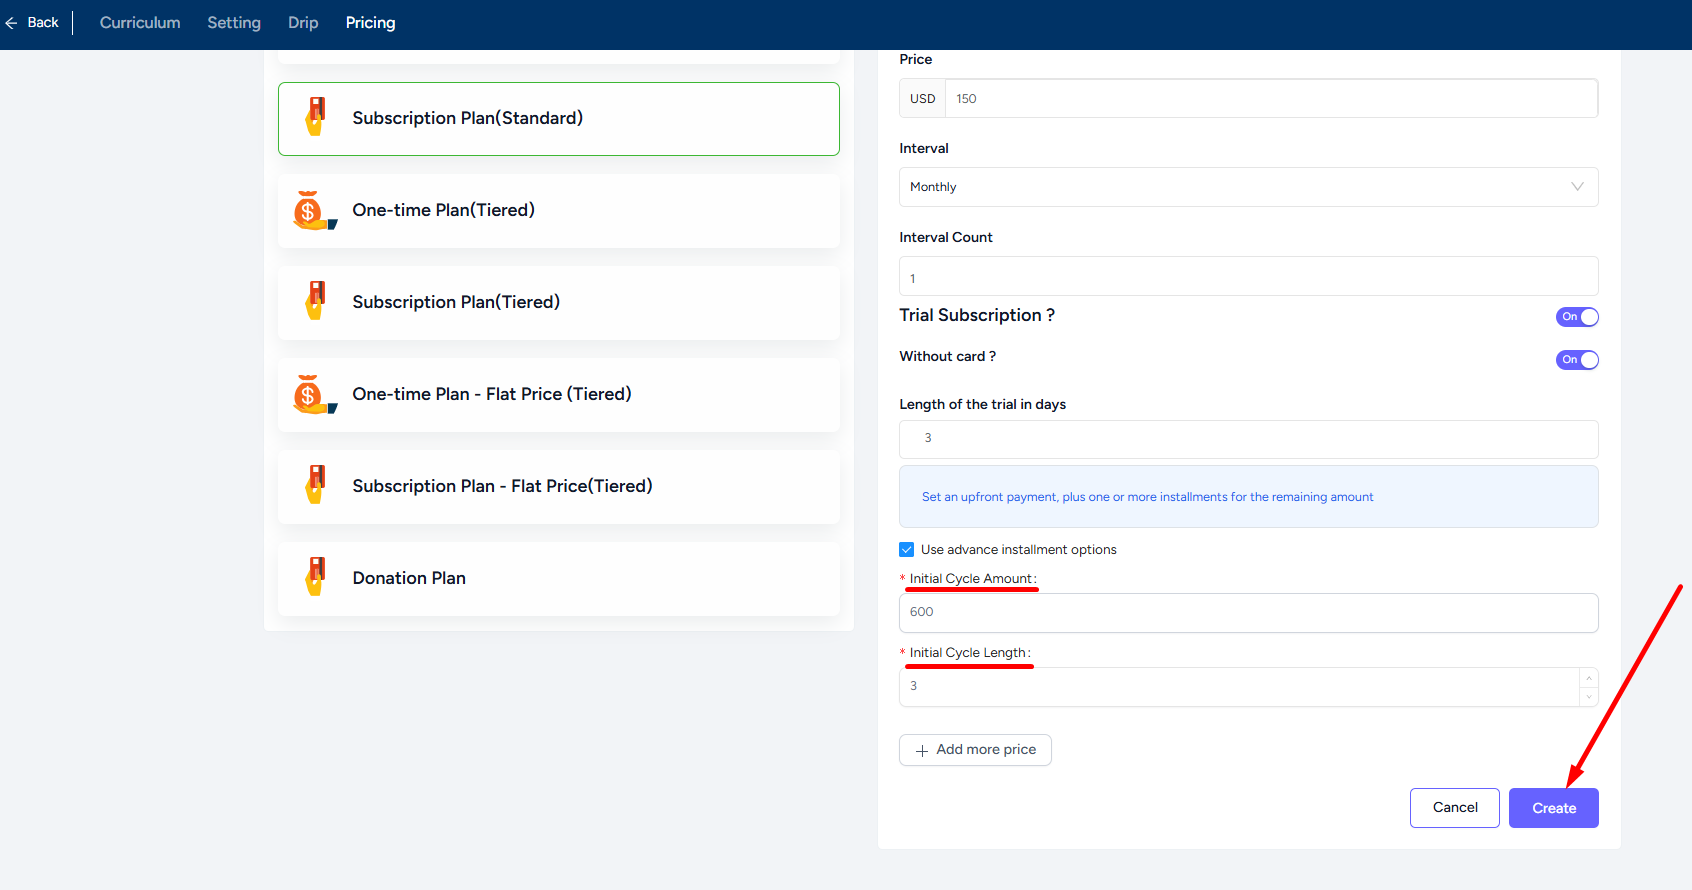Click the trial length in days field
This screenshot has width=1692, height=890.
(1248, 439)
